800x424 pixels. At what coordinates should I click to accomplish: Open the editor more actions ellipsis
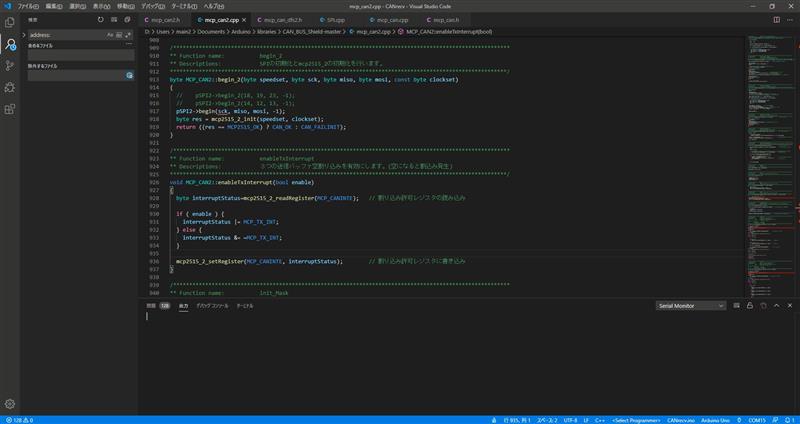790,20
